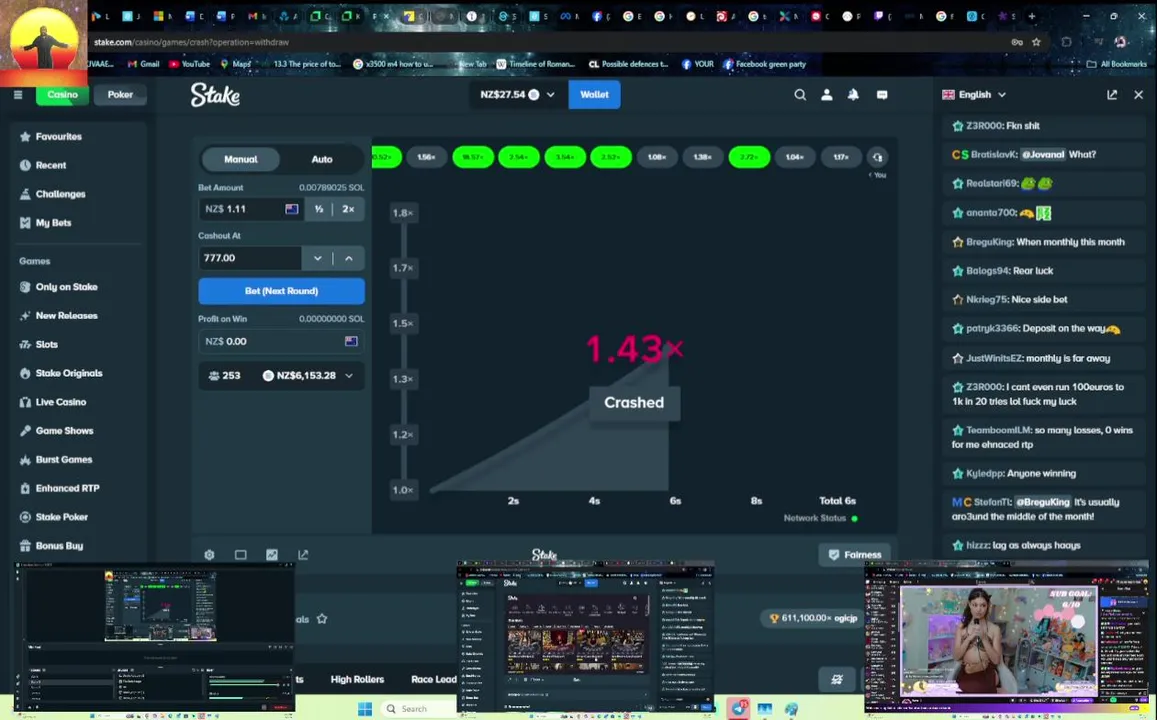The height and width of the screenshot is (720, 1157).
Task: Double the bet with 2× button
Action: (x=348, y=209)
